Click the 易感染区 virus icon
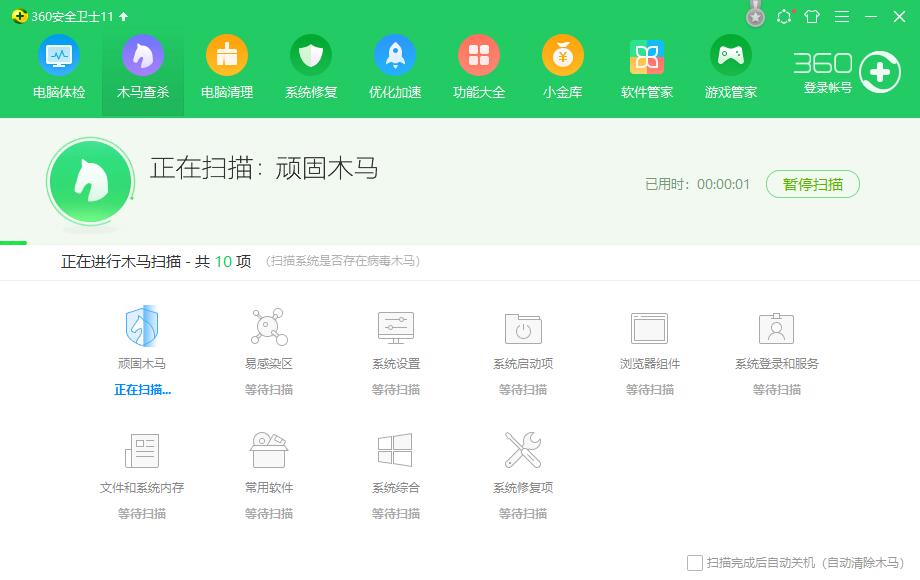920x580 pixels. point(269,327)
